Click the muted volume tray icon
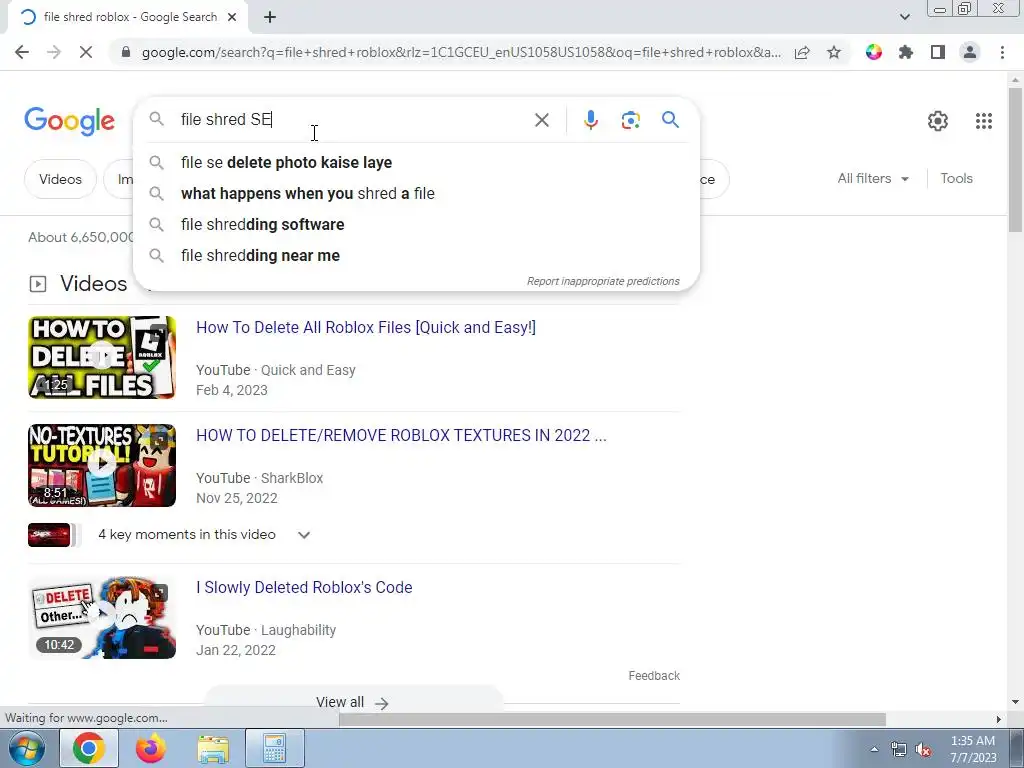Viewport: 1024px width, 768px height. coord(923,750)
